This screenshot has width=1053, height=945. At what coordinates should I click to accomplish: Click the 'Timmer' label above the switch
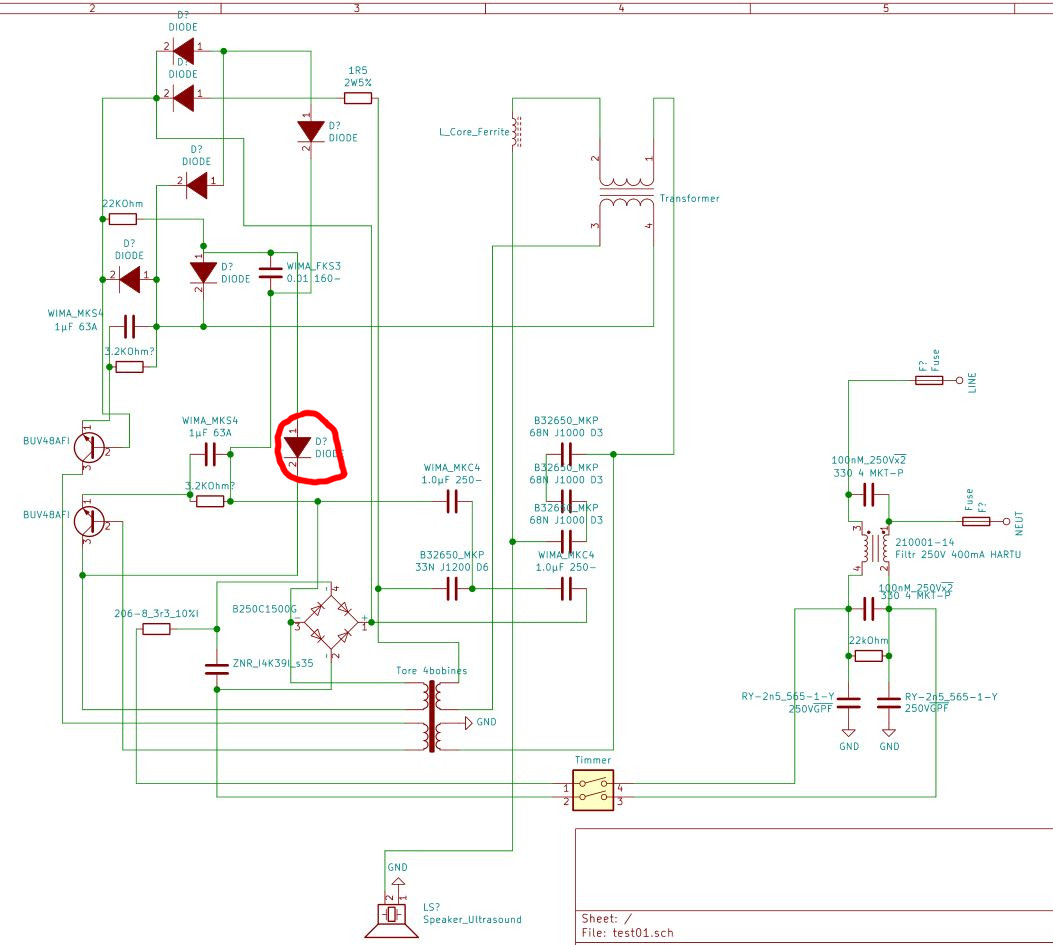[x=593, y=760]
